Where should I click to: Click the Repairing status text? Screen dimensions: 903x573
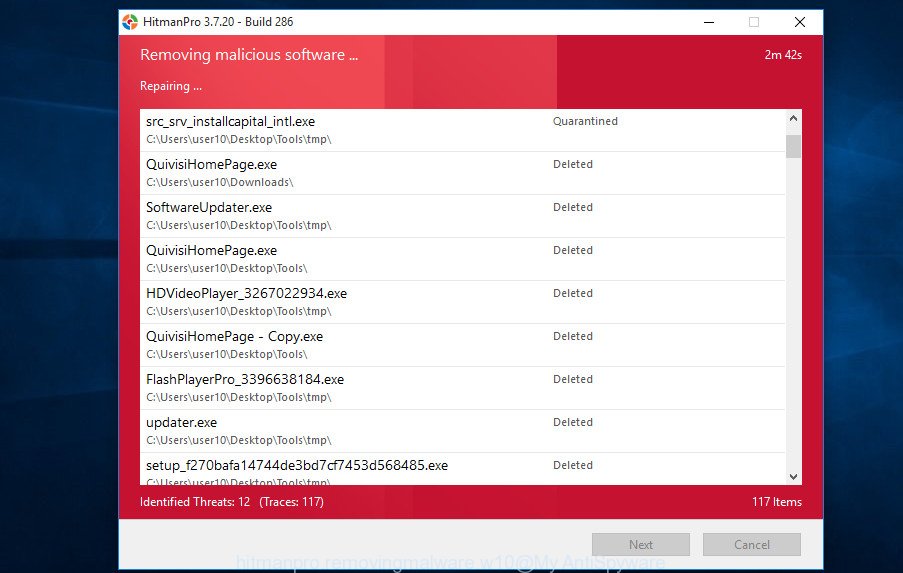tap(170, 86)
